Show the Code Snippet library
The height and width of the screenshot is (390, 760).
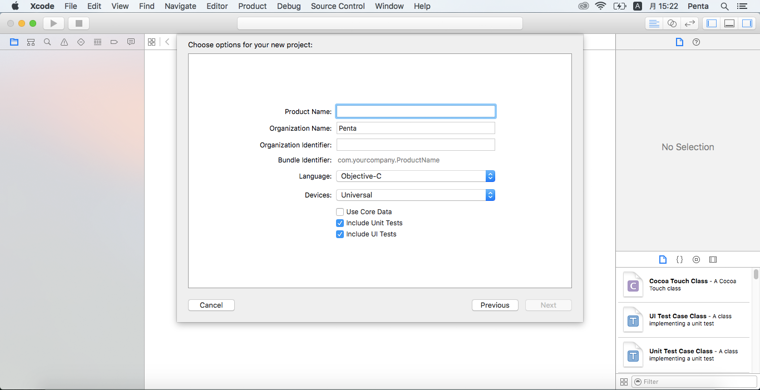(x=680, y=260)
